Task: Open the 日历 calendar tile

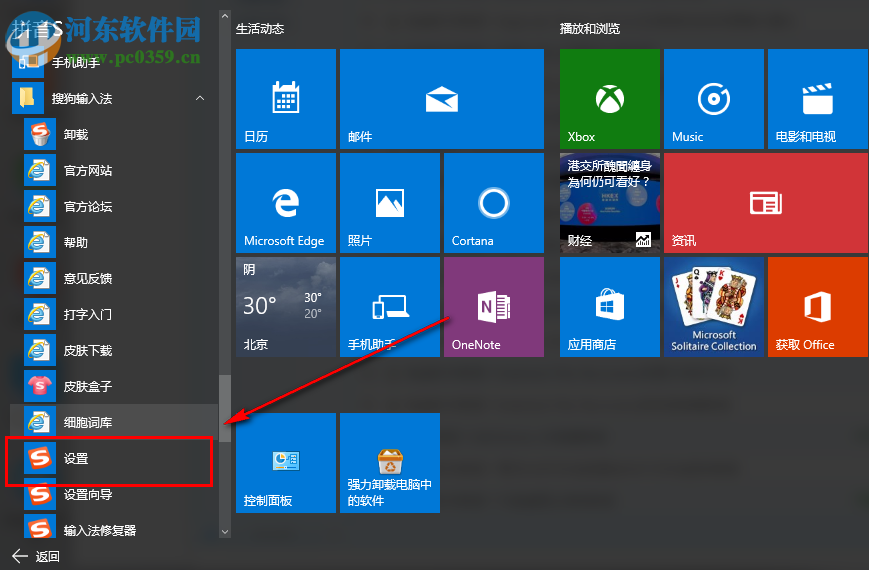Action: 286,99
